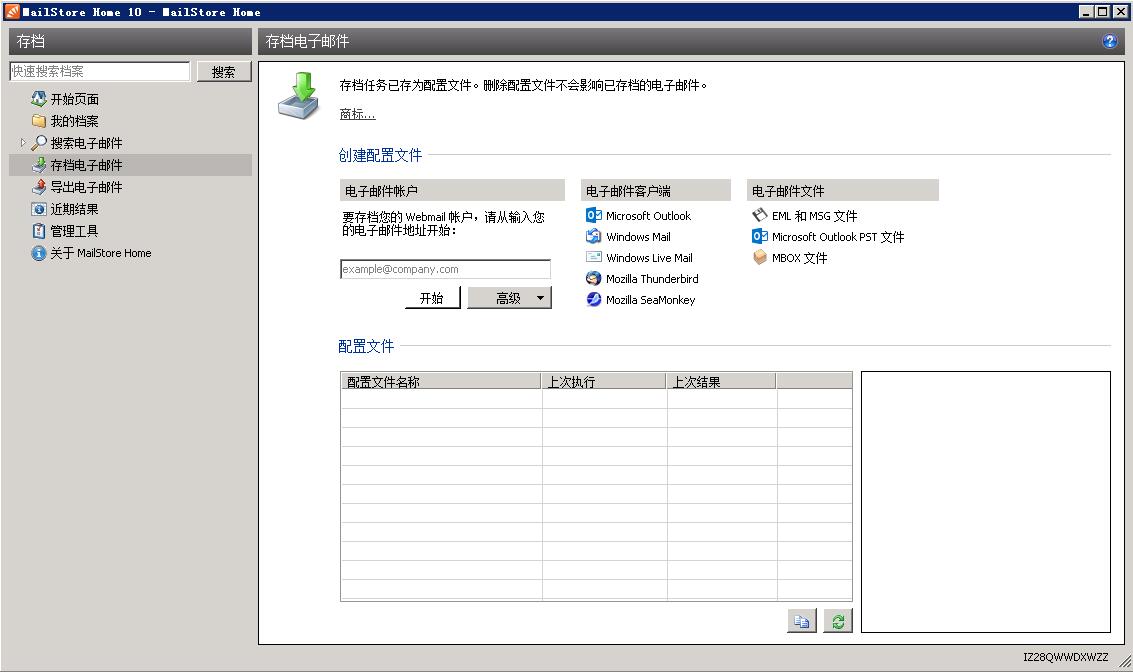Open 我的档案 in the sidebar
The width and height of the screenshot is (1133, 672).
click(x=74, y=121)
